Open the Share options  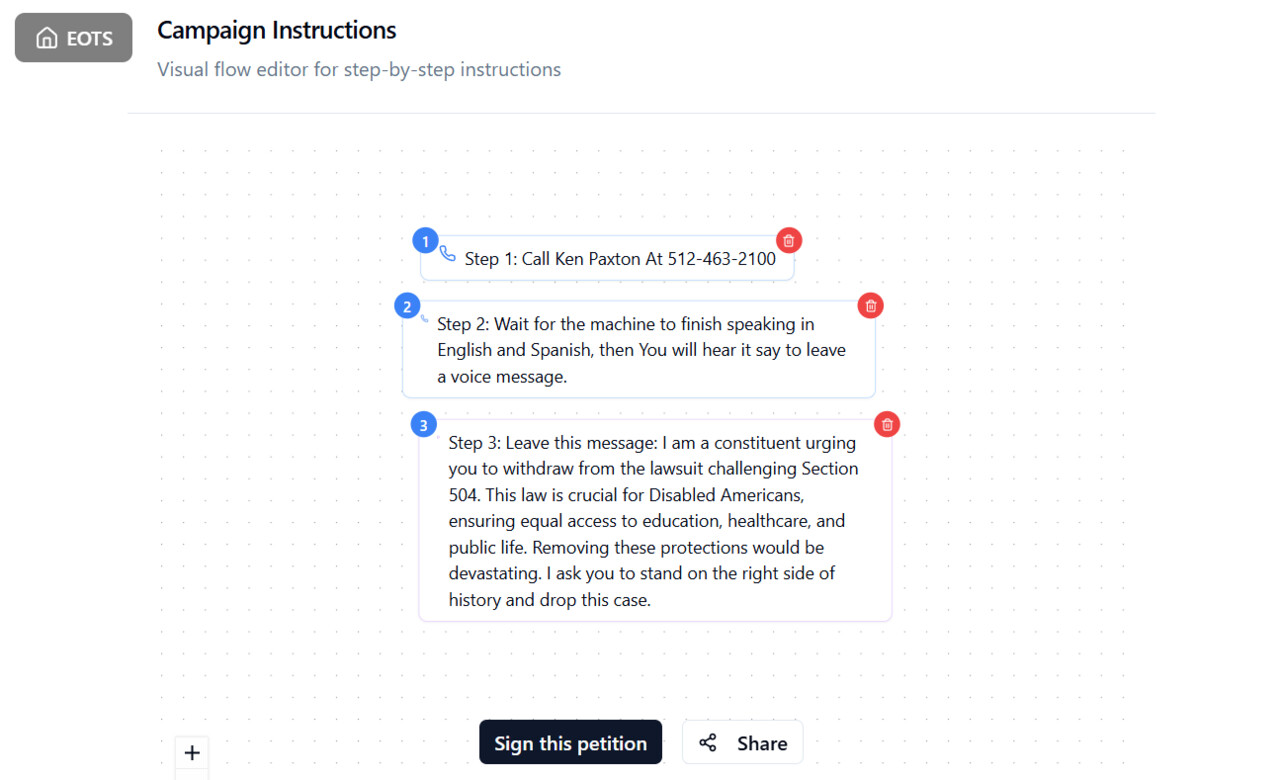742,742
